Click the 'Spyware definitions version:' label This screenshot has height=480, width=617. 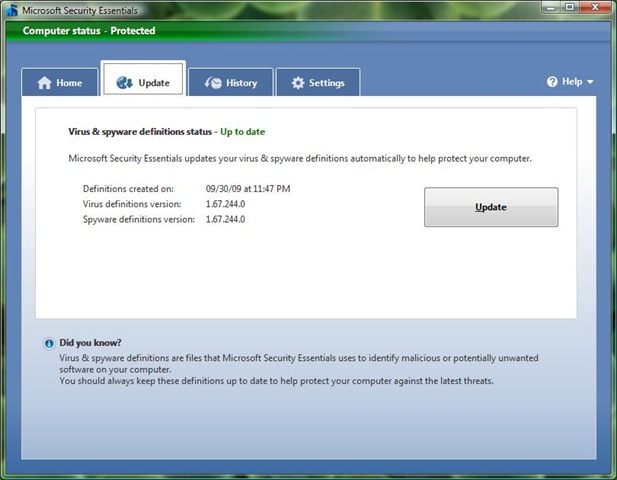point(139,220)
